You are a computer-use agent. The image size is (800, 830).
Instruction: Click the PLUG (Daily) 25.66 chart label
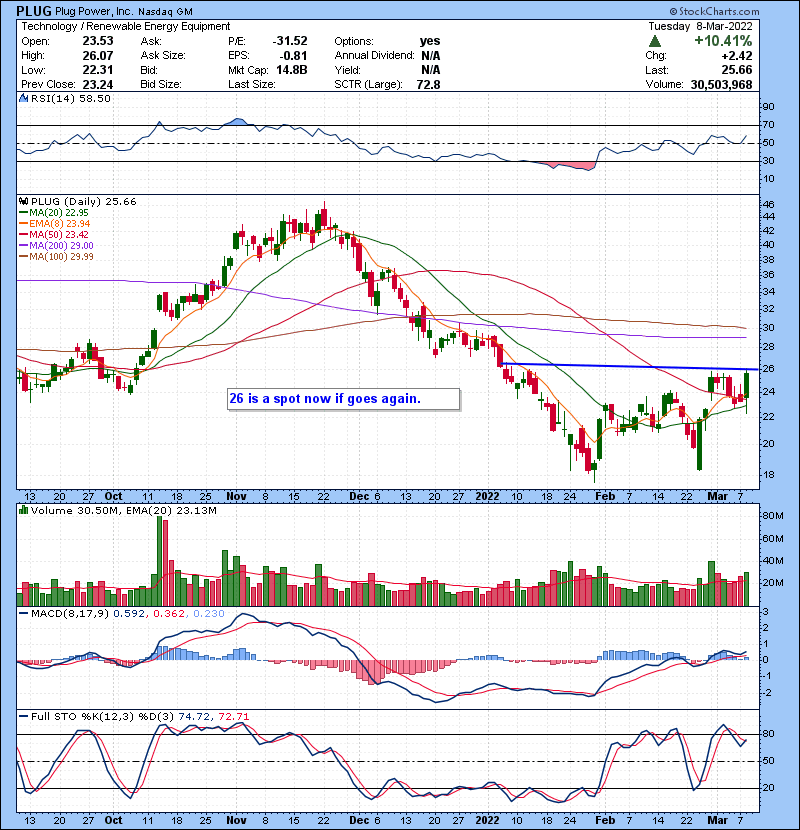click(84, 202)
